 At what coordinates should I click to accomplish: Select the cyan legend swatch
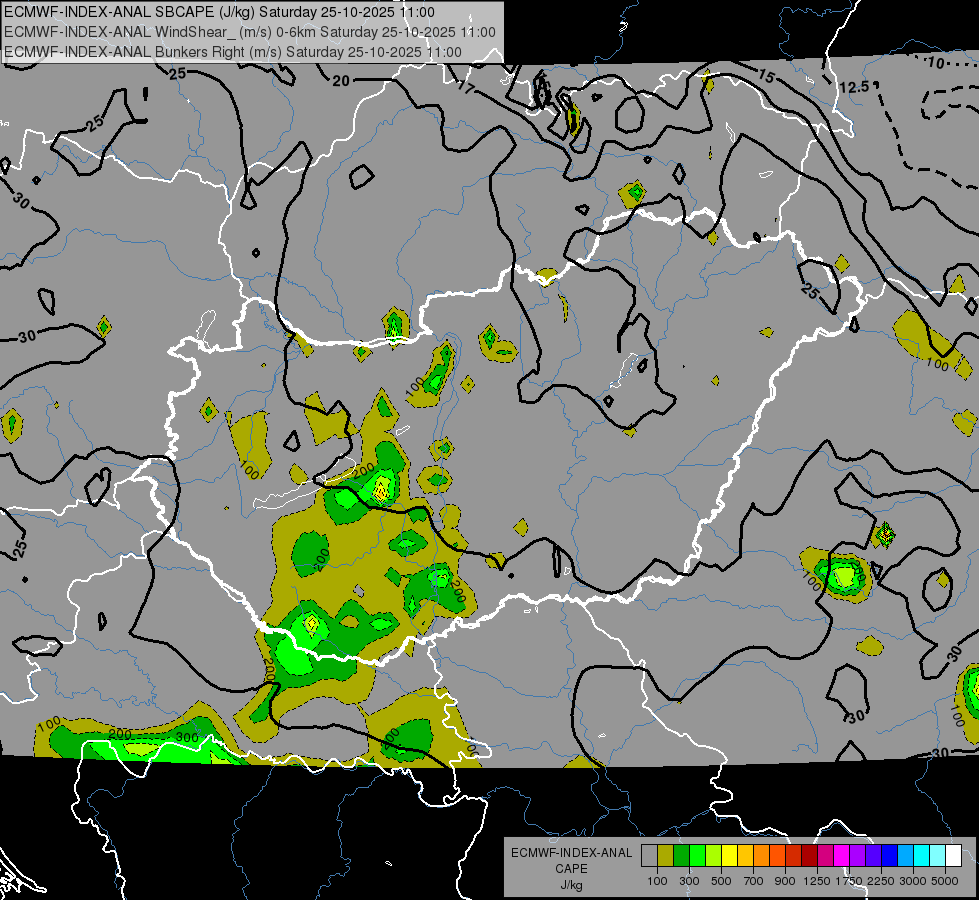tap(921, 856)
